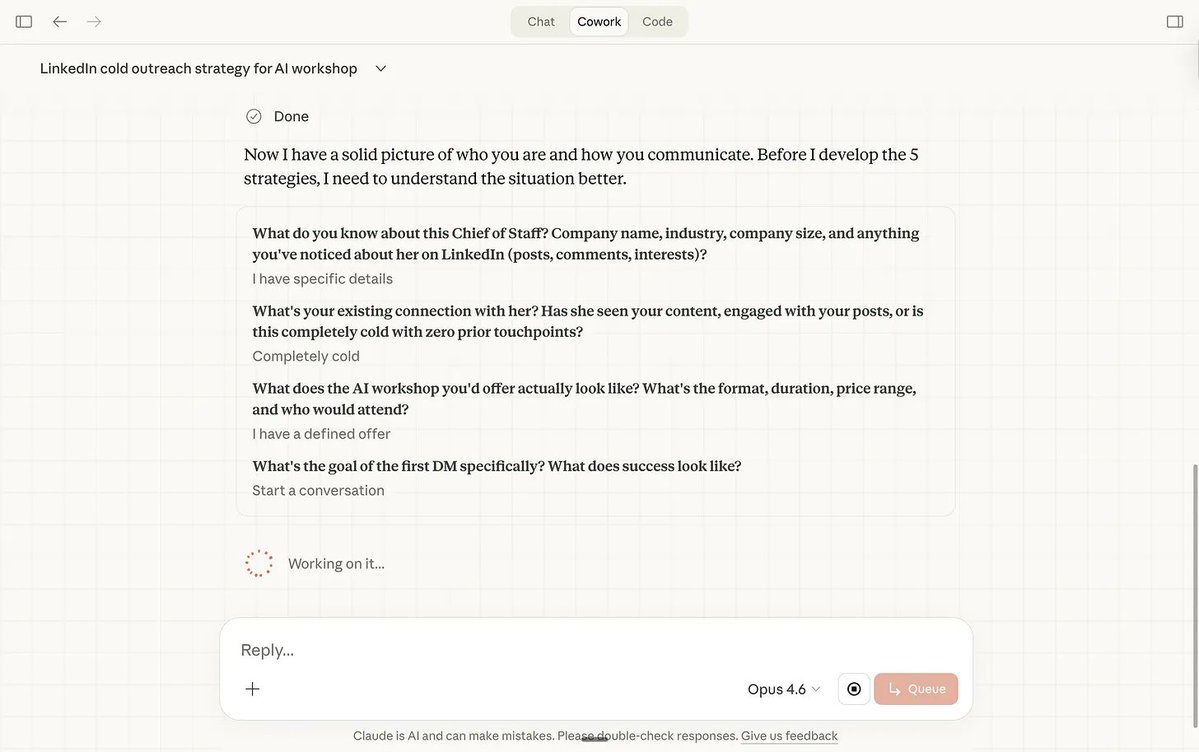Open the Give us feedback link
1199x752 pixels.
789,733
